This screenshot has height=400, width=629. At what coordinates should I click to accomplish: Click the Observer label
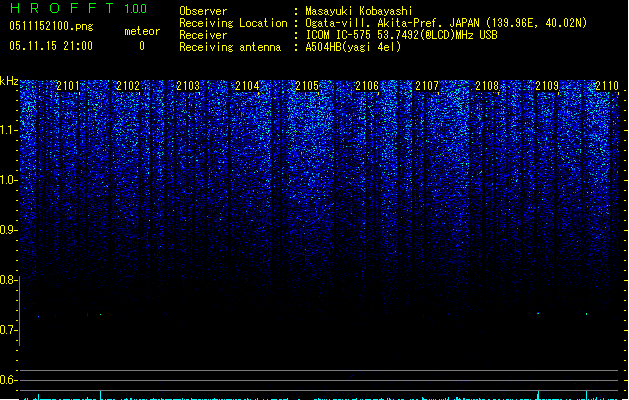pyautogui.click(x=203, y=11)
